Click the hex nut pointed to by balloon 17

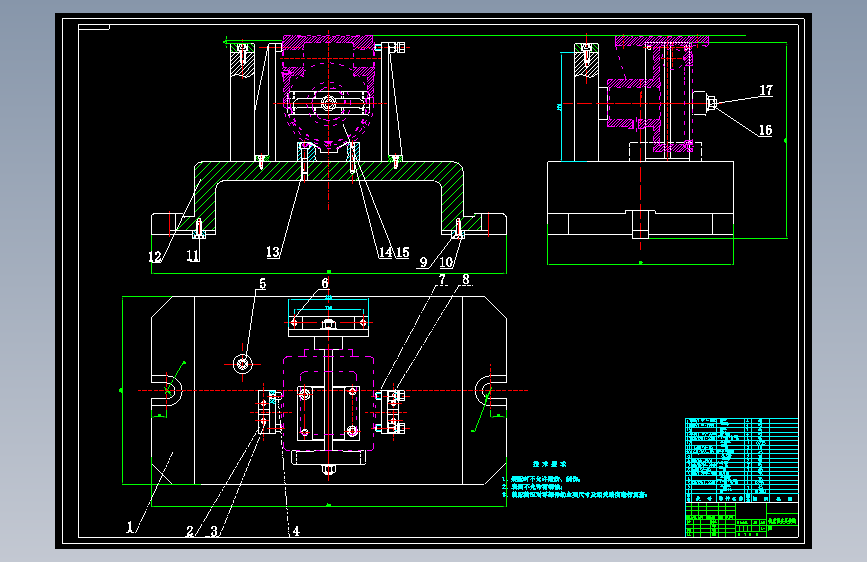pyautogui.click(x=712, y=103)
